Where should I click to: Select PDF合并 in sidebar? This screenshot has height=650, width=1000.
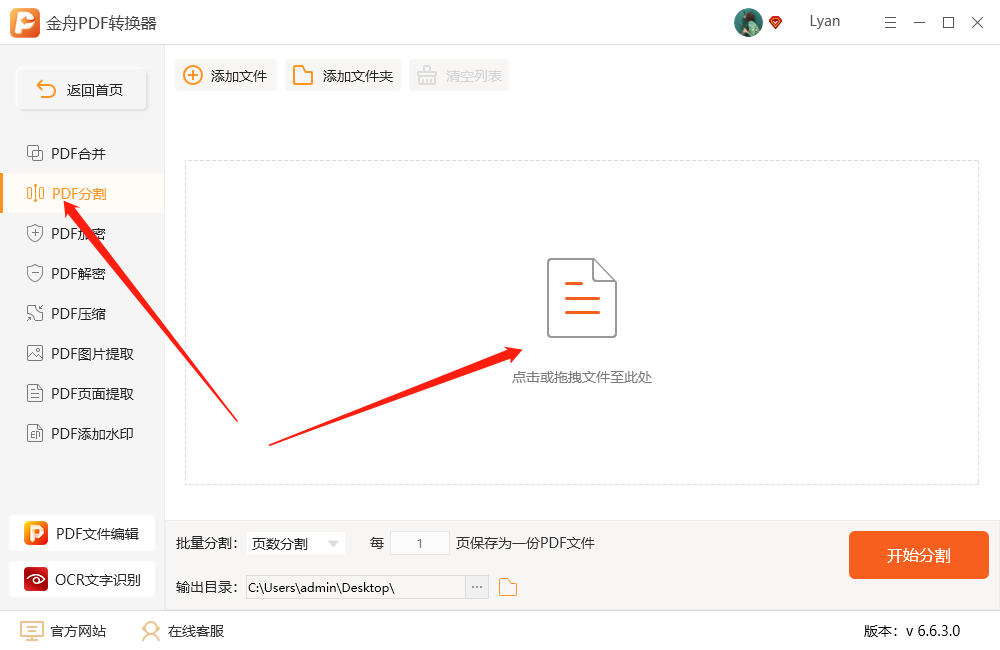coord(82,153)
